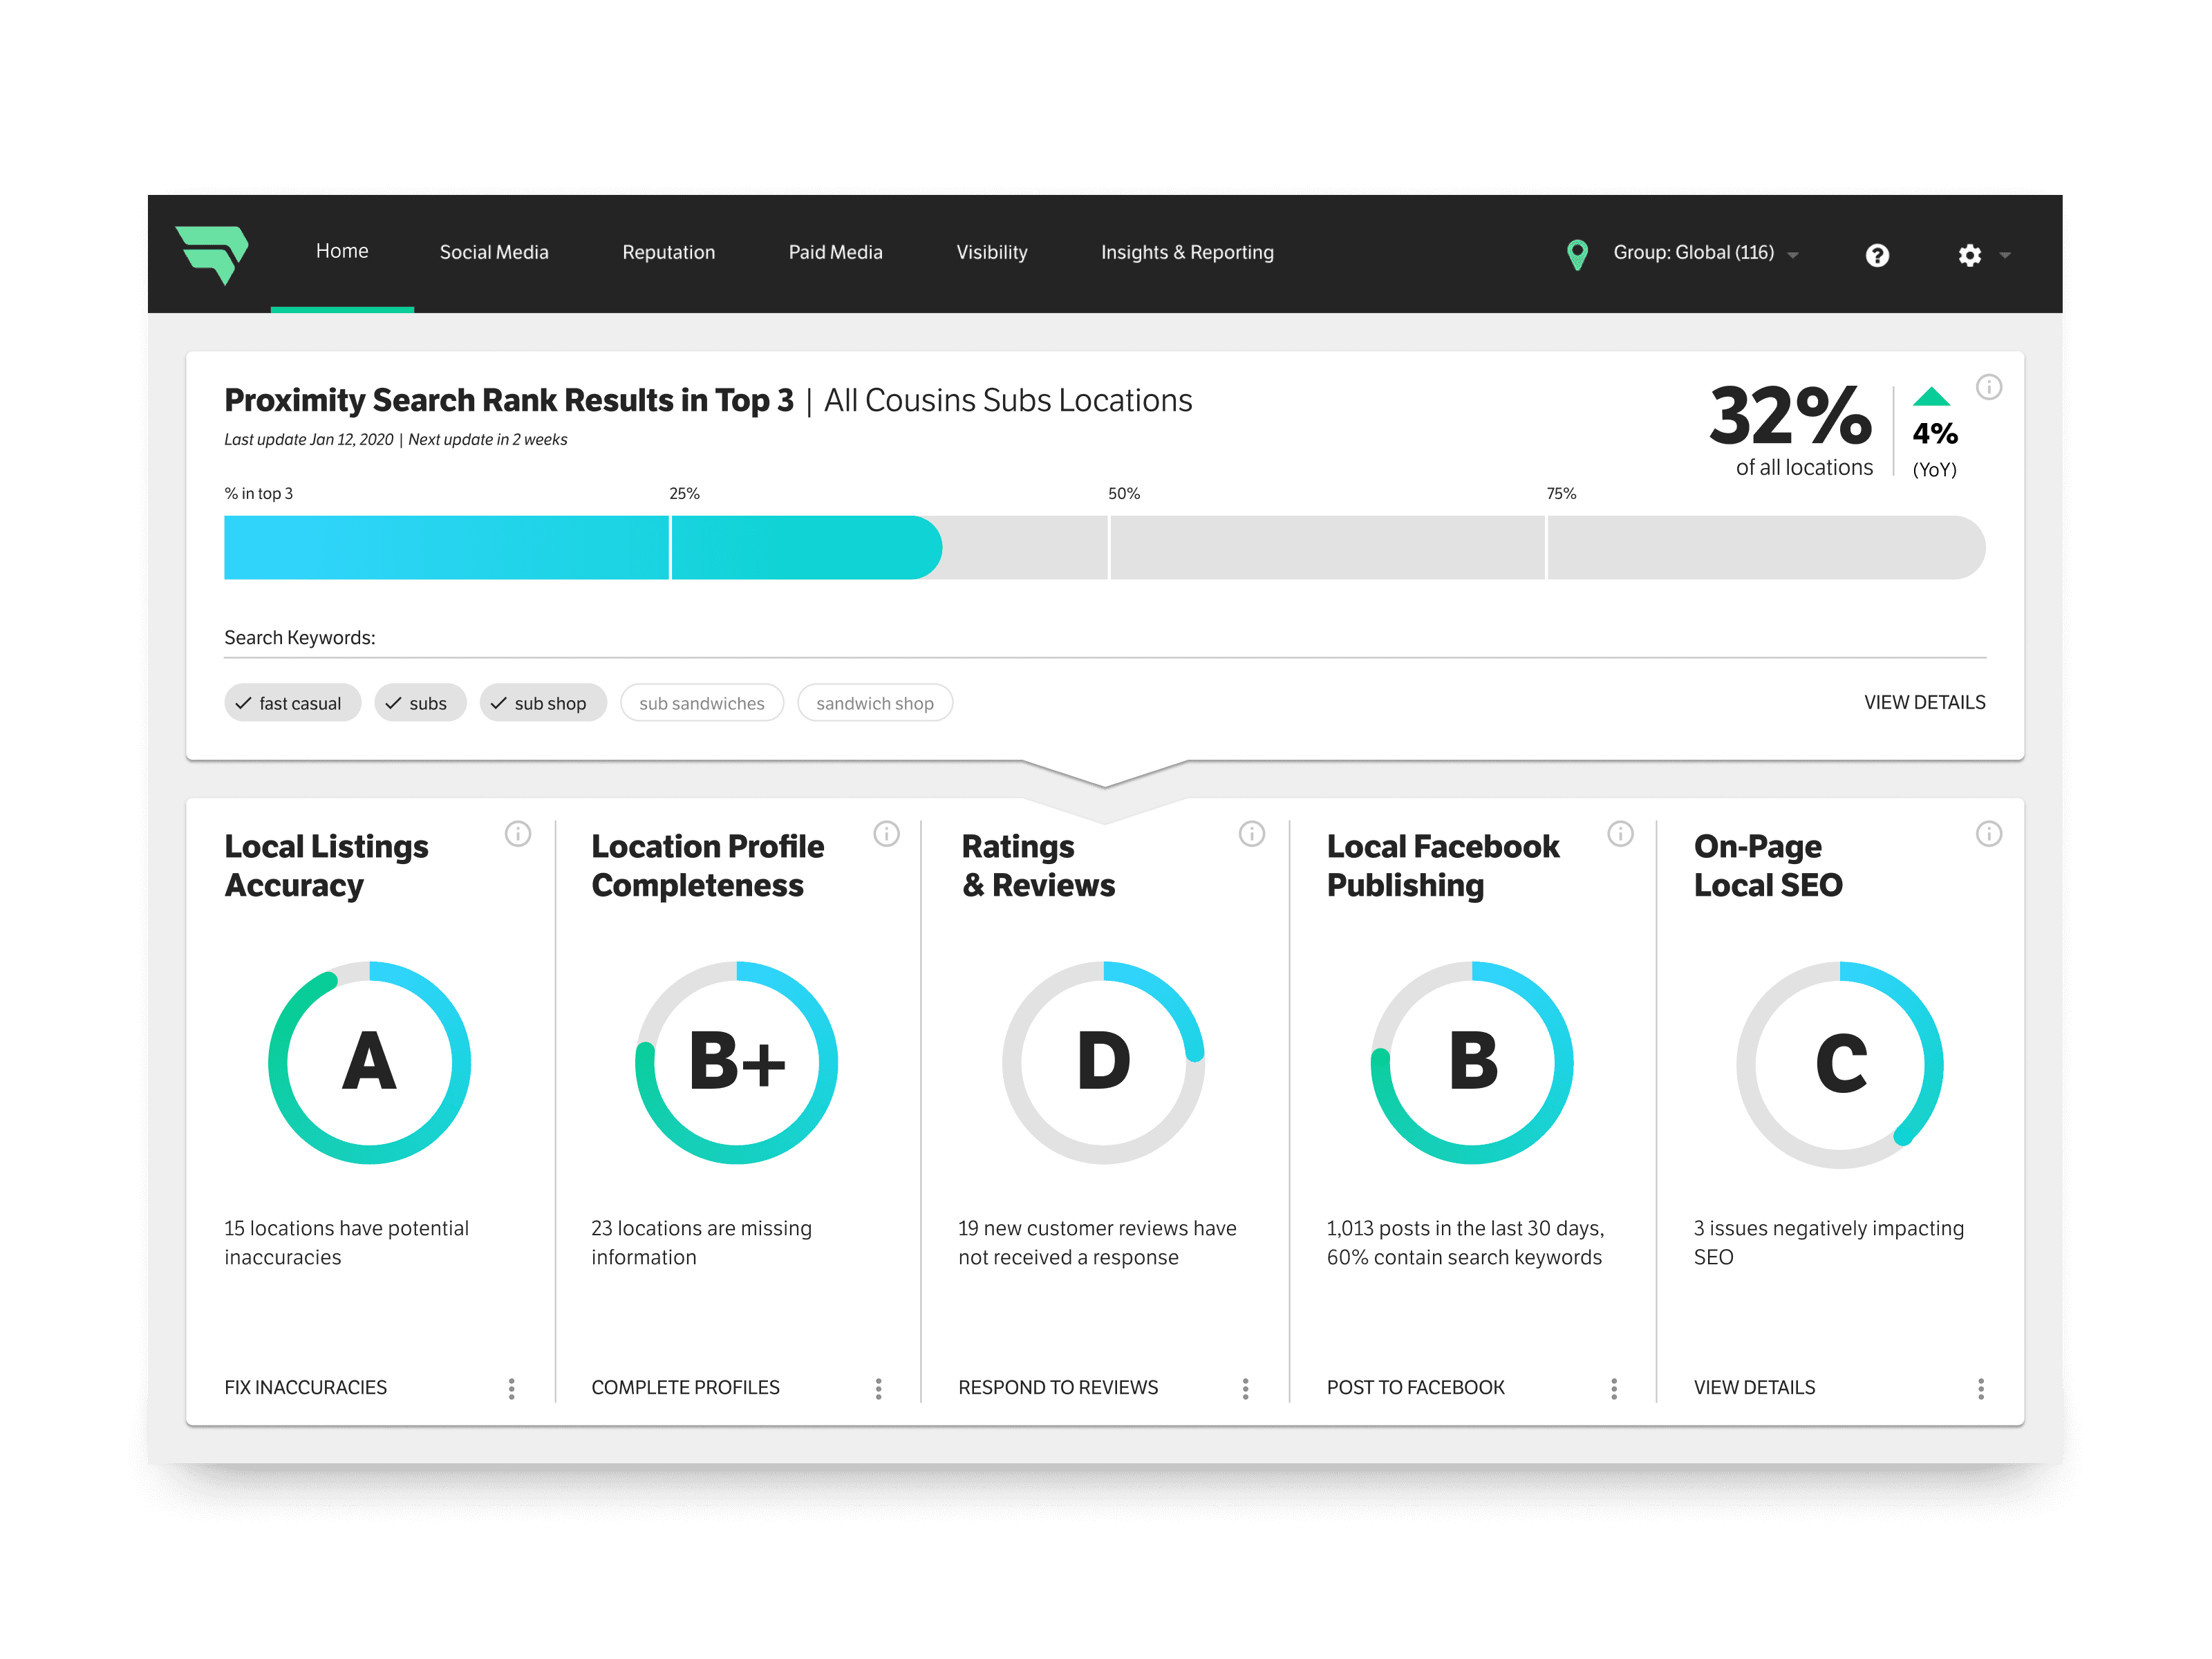Viewport: 2212px width, 1659px height.
Task: Click the Complete Profiles link
Action: click(x=685, y=1387)
